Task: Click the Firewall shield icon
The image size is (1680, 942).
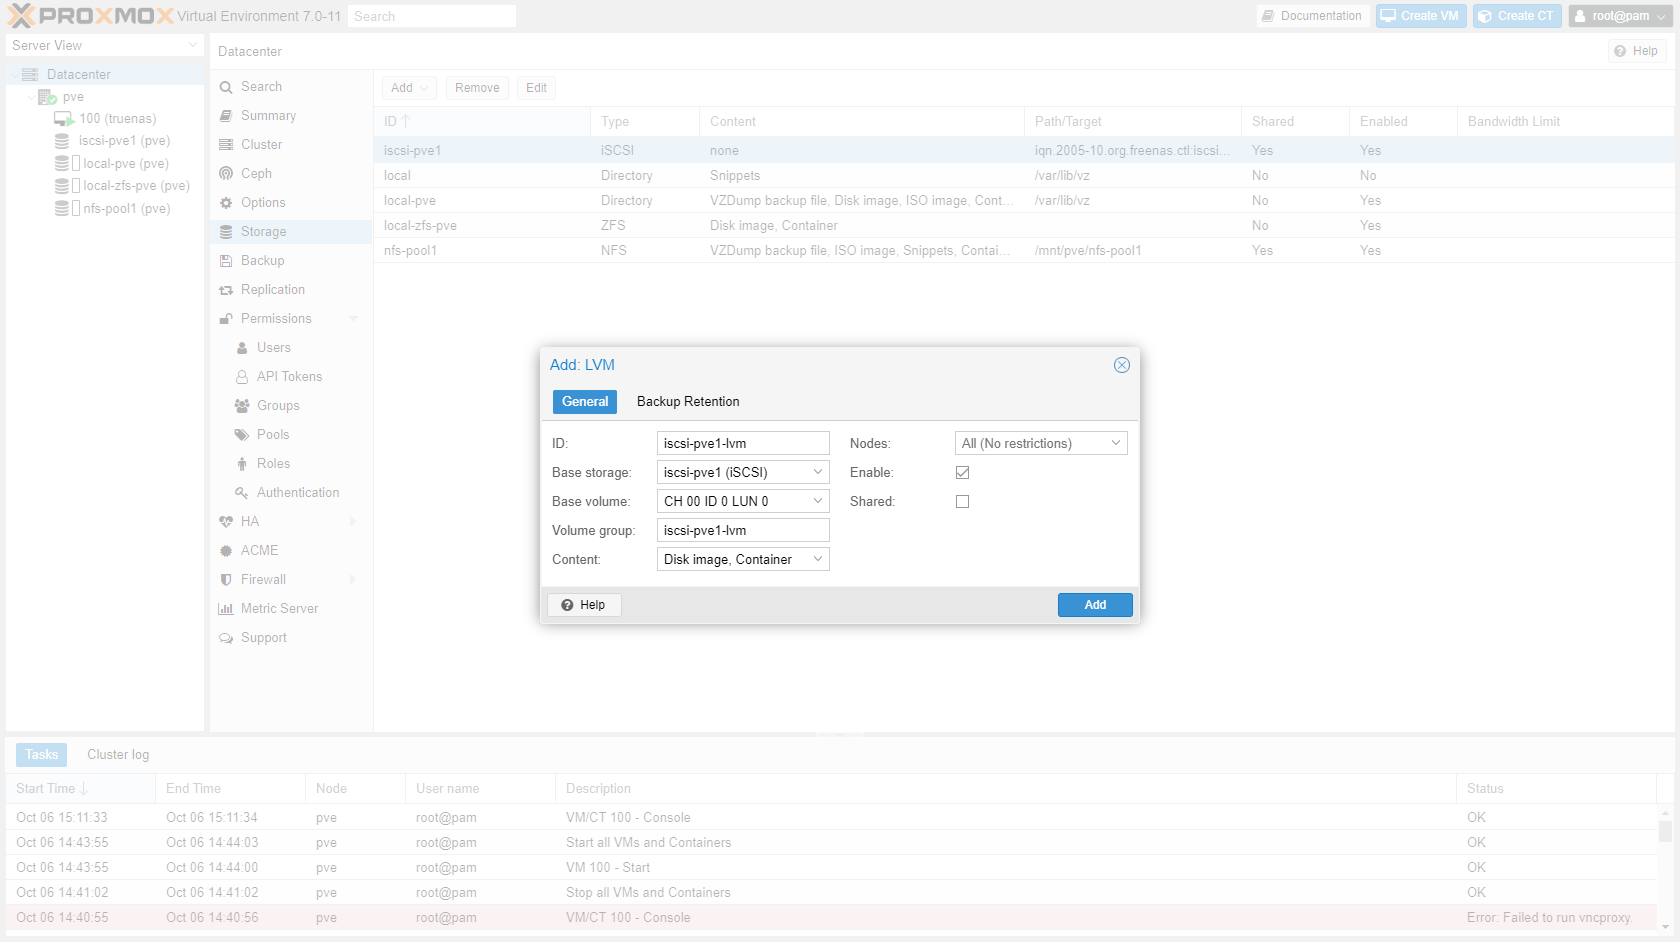Action: (226, 580)
